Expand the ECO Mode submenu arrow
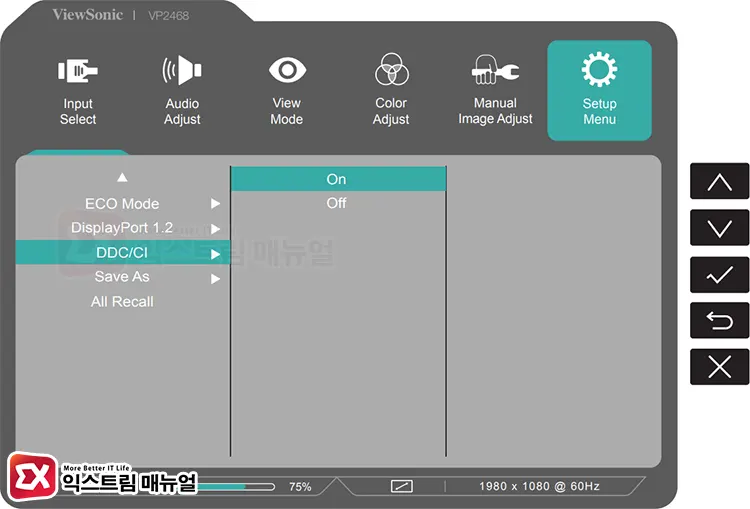The image size is (750, 509). (215, 204)
